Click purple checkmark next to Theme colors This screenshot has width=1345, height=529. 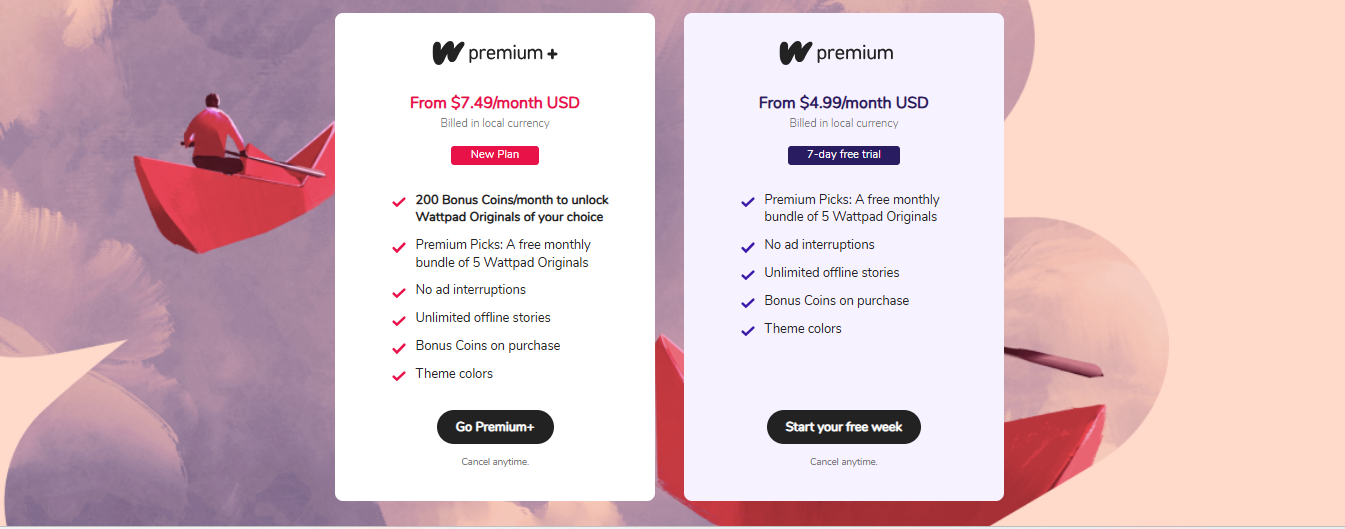tap(747, 331)
